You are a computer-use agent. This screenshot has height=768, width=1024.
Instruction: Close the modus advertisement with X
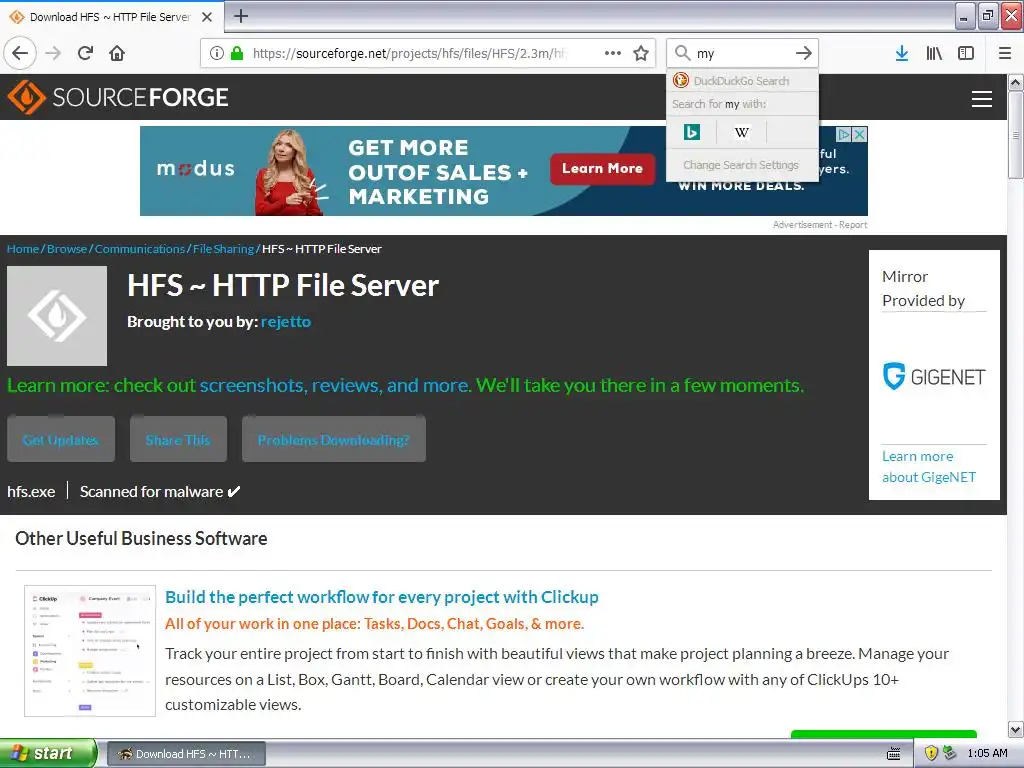point(860,135)
